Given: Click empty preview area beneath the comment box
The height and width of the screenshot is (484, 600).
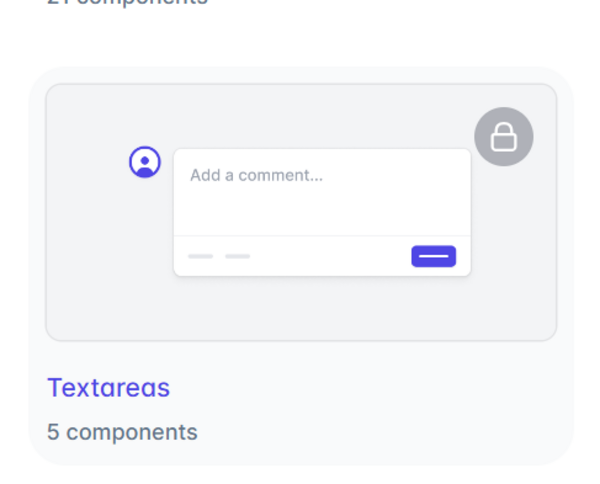Looking at the screenshot, I should (x=322, y=308).
